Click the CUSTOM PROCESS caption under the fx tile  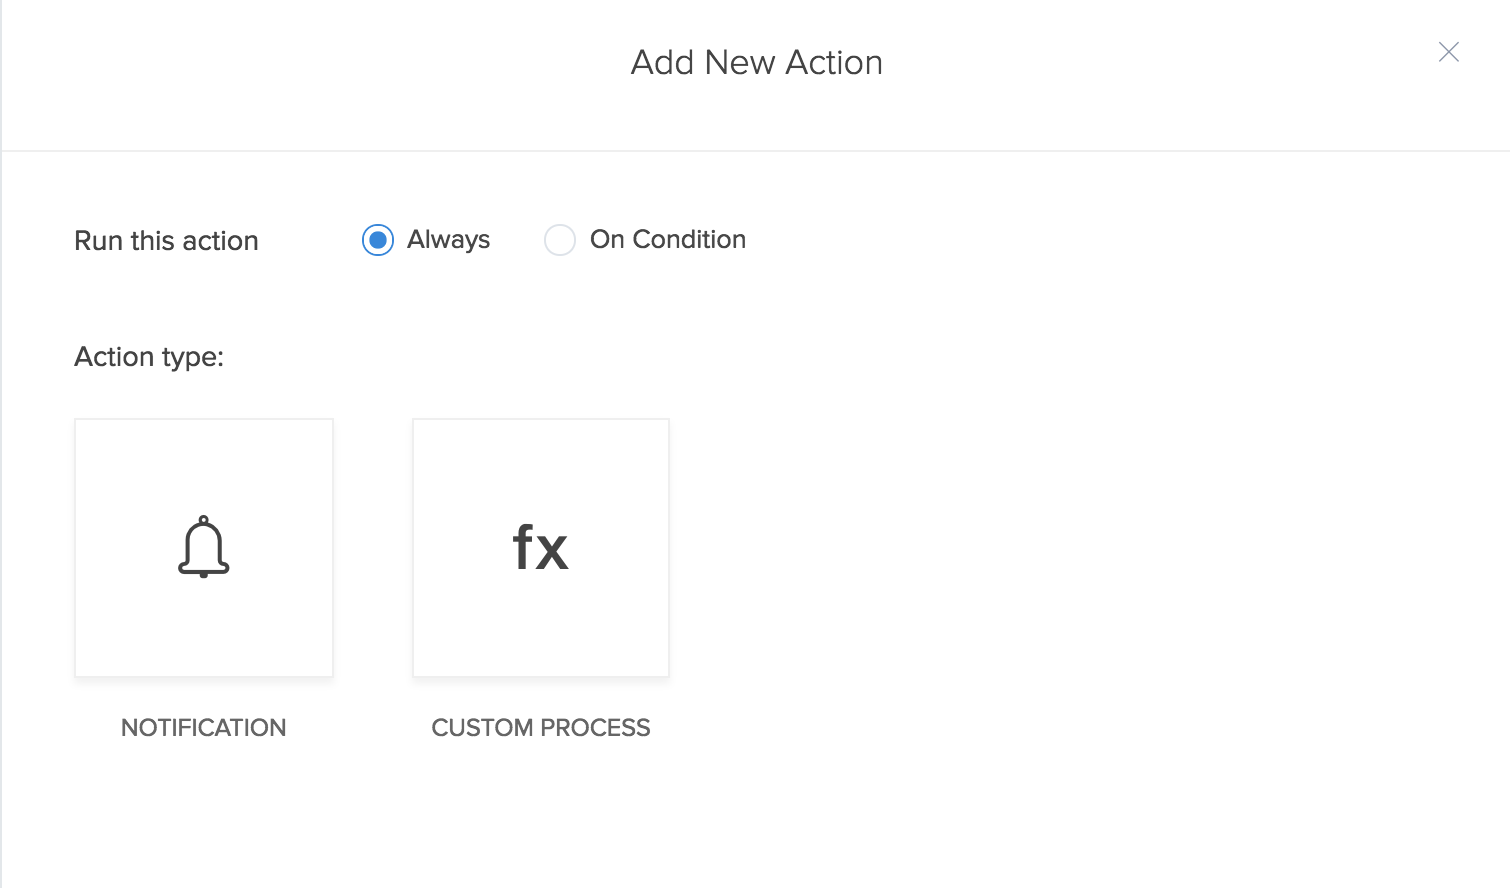[x=540, y=727]
